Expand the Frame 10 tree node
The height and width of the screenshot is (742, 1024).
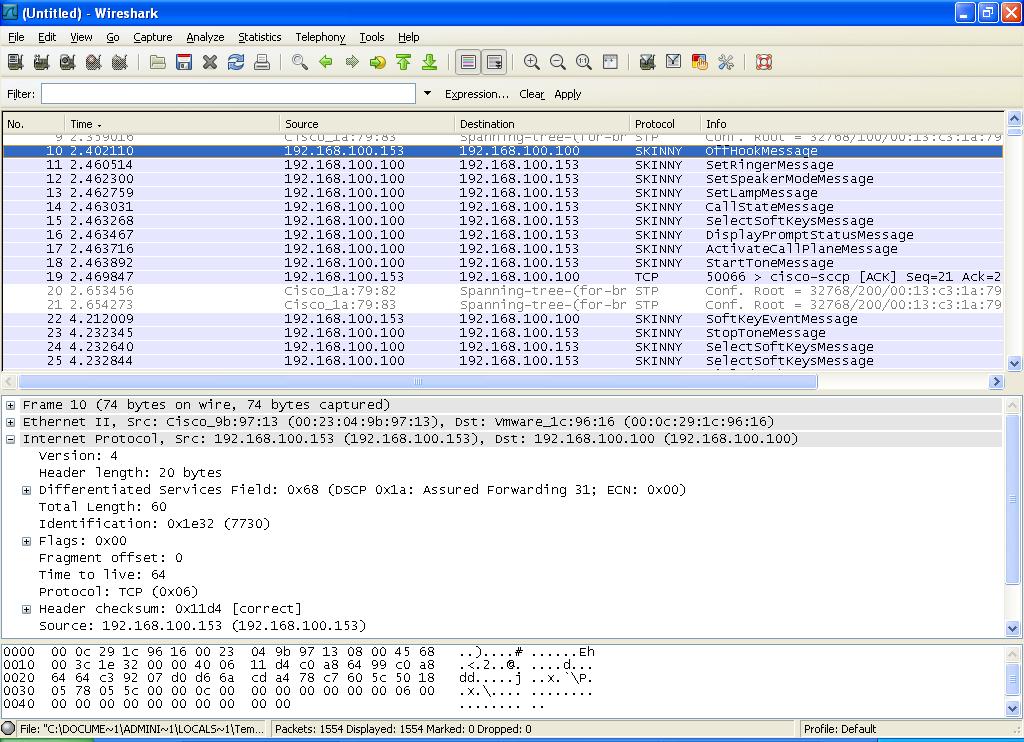[10, 405]
